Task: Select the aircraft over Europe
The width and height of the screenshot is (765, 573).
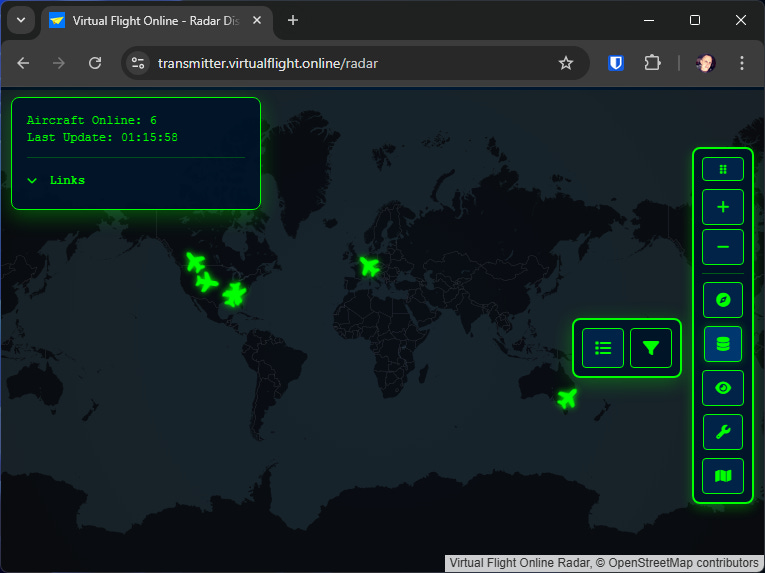Action: click(370, 266)
